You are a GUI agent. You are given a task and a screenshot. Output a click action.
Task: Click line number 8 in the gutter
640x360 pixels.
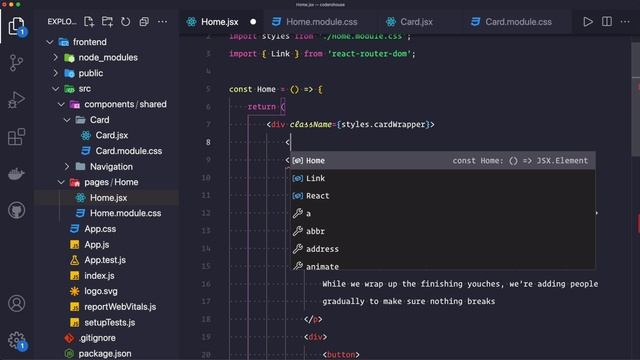208,142
